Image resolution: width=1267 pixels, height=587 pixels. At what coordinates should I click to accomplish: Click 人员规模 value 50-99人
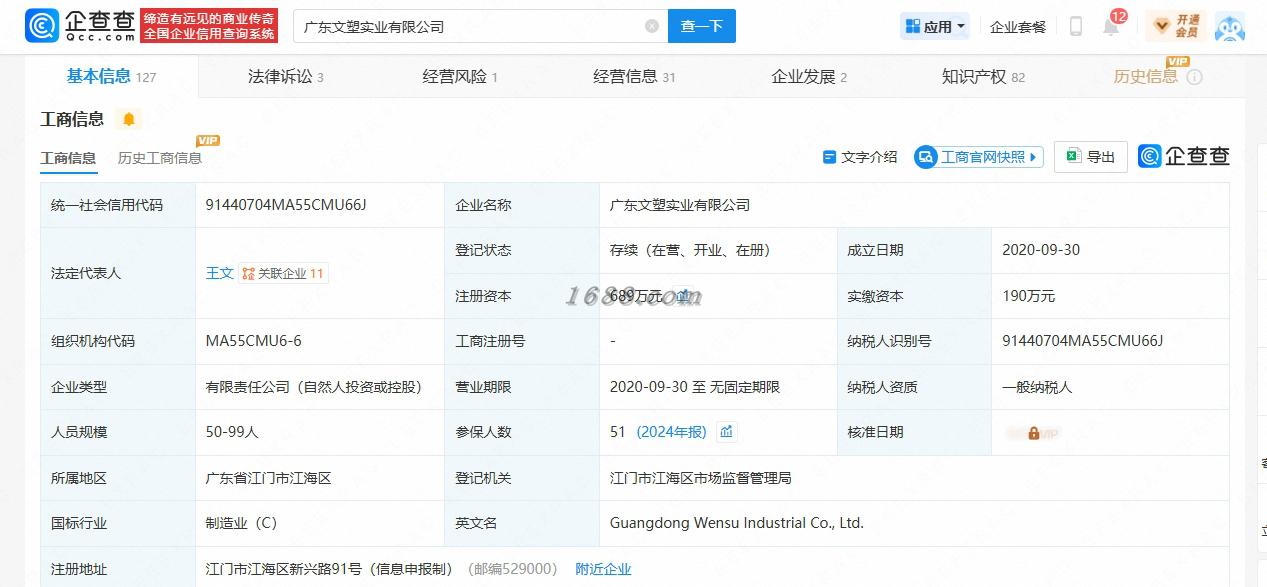[x=232, y=432]
